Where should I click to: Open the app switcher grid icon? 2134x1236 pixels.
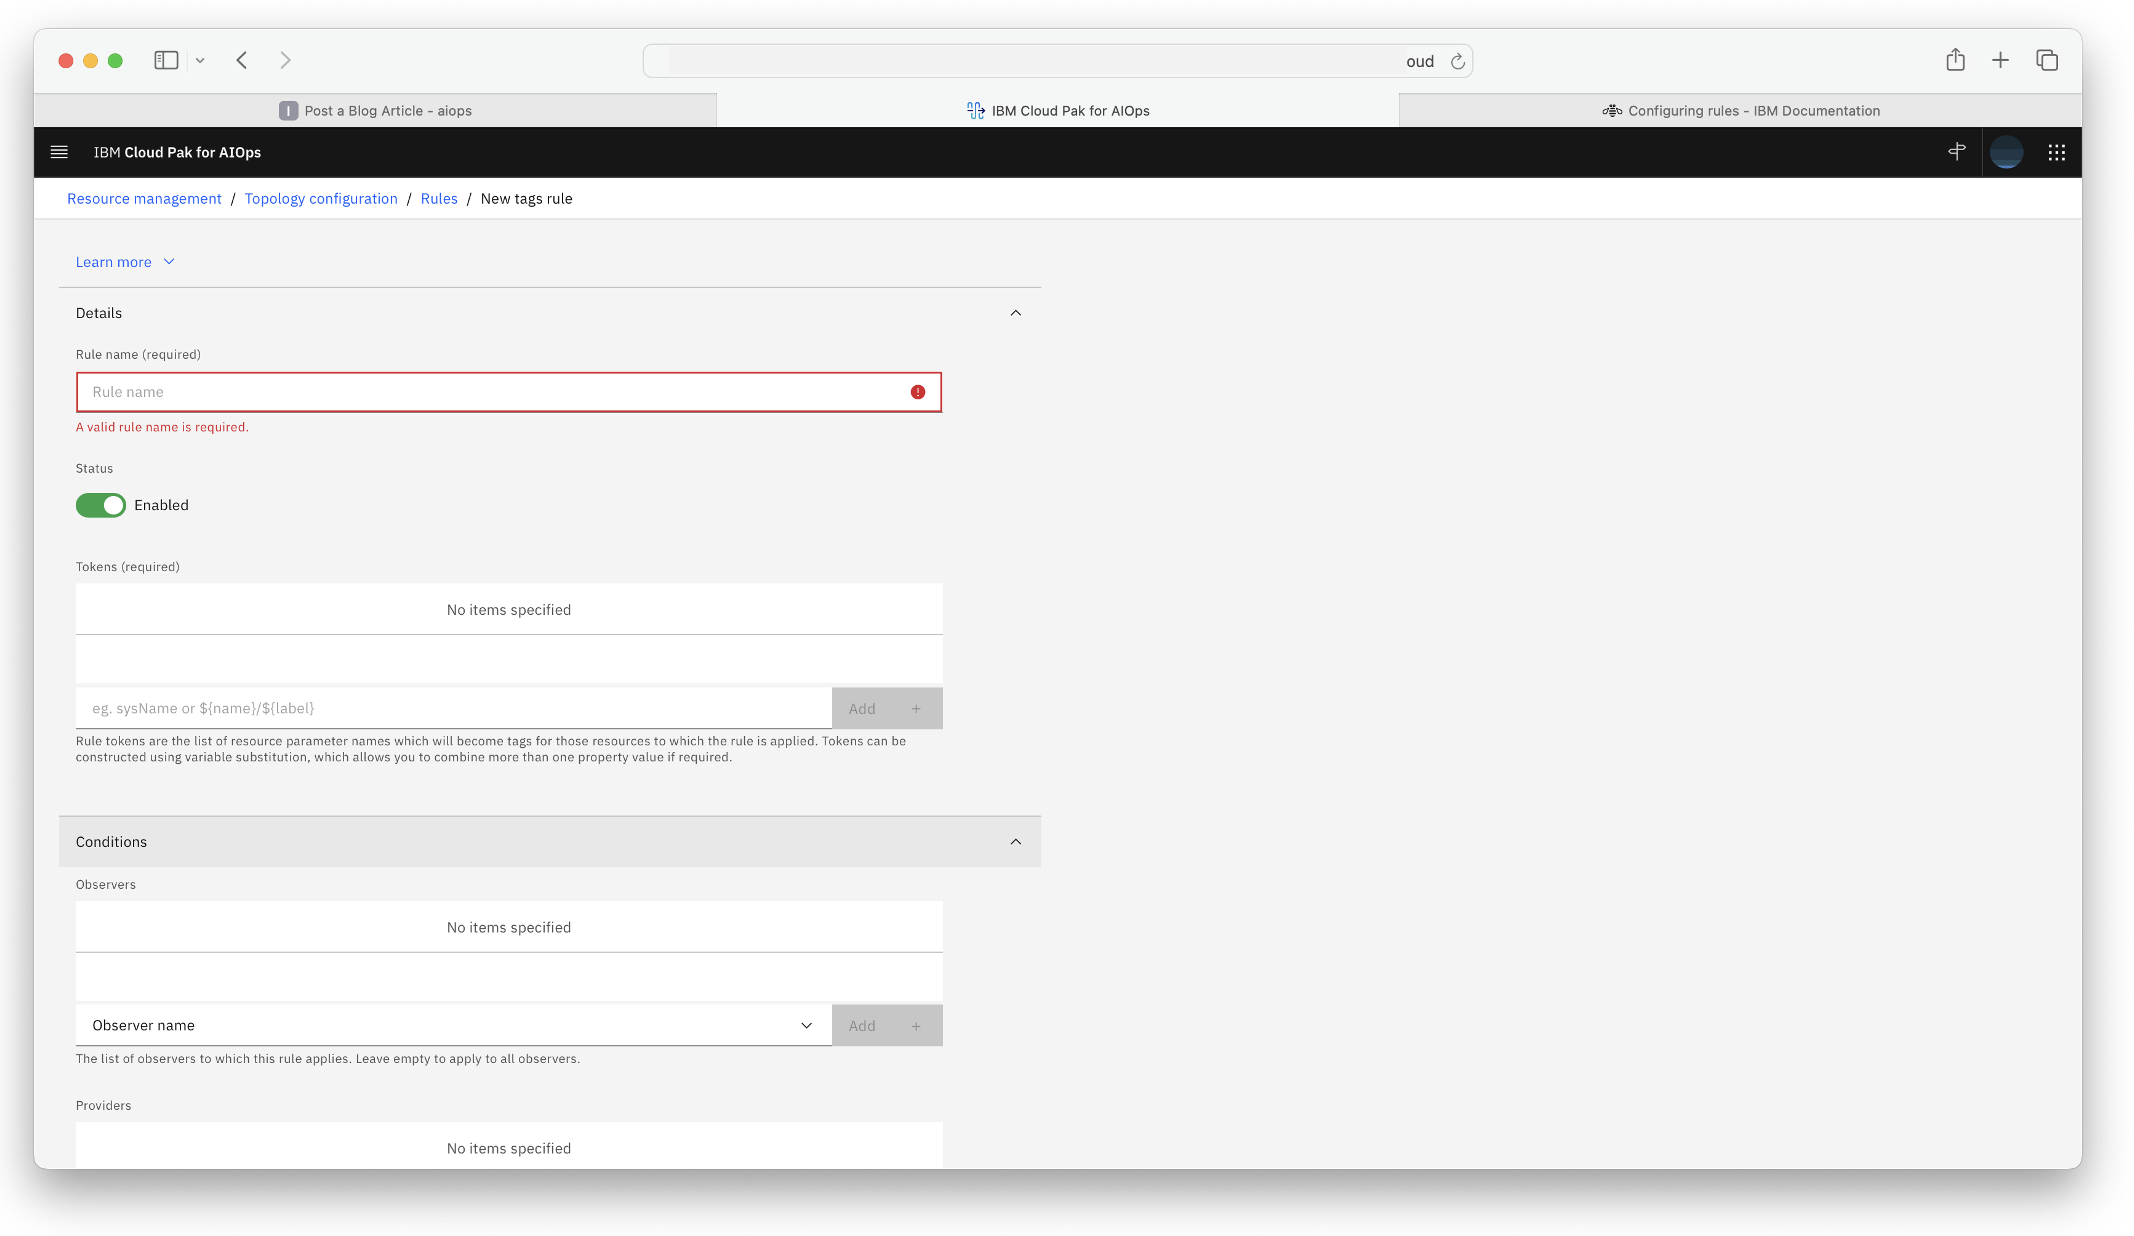(2057, 152)
